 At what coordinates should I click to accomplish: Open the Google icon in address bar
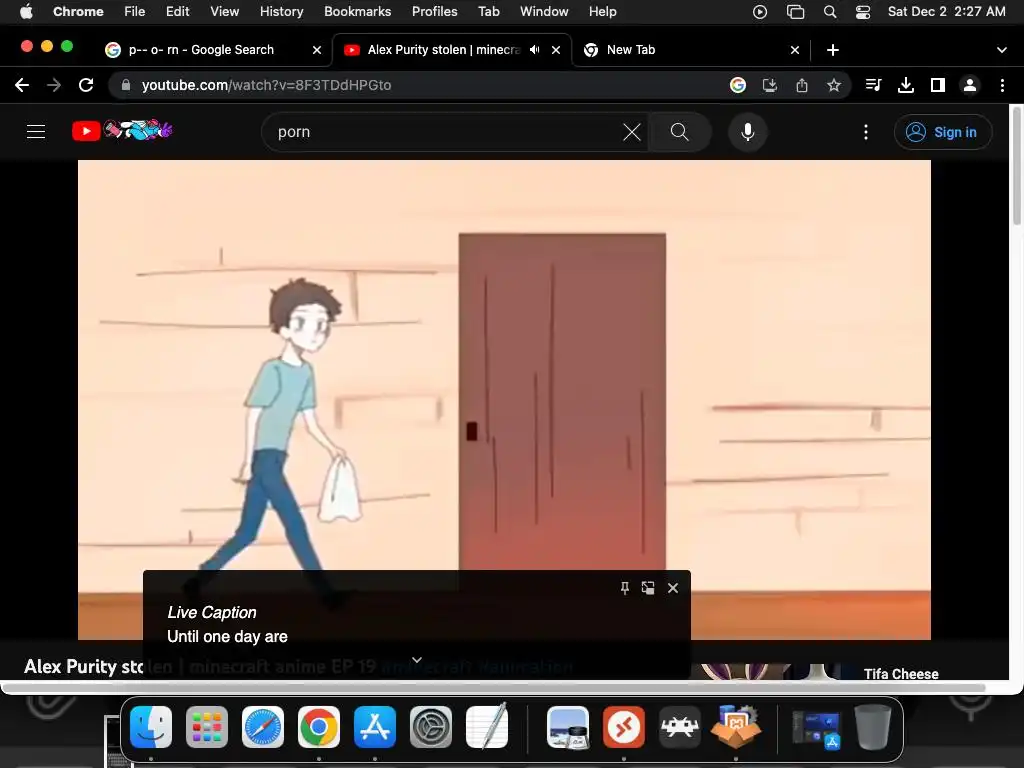[738, 85]
